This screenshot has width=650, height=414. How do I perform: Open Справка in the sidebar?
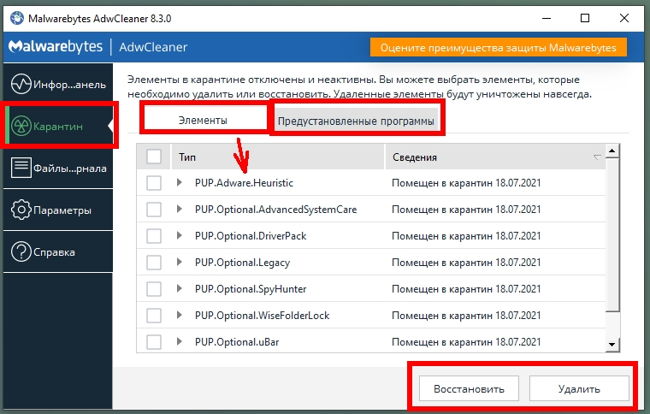(58, 252)
